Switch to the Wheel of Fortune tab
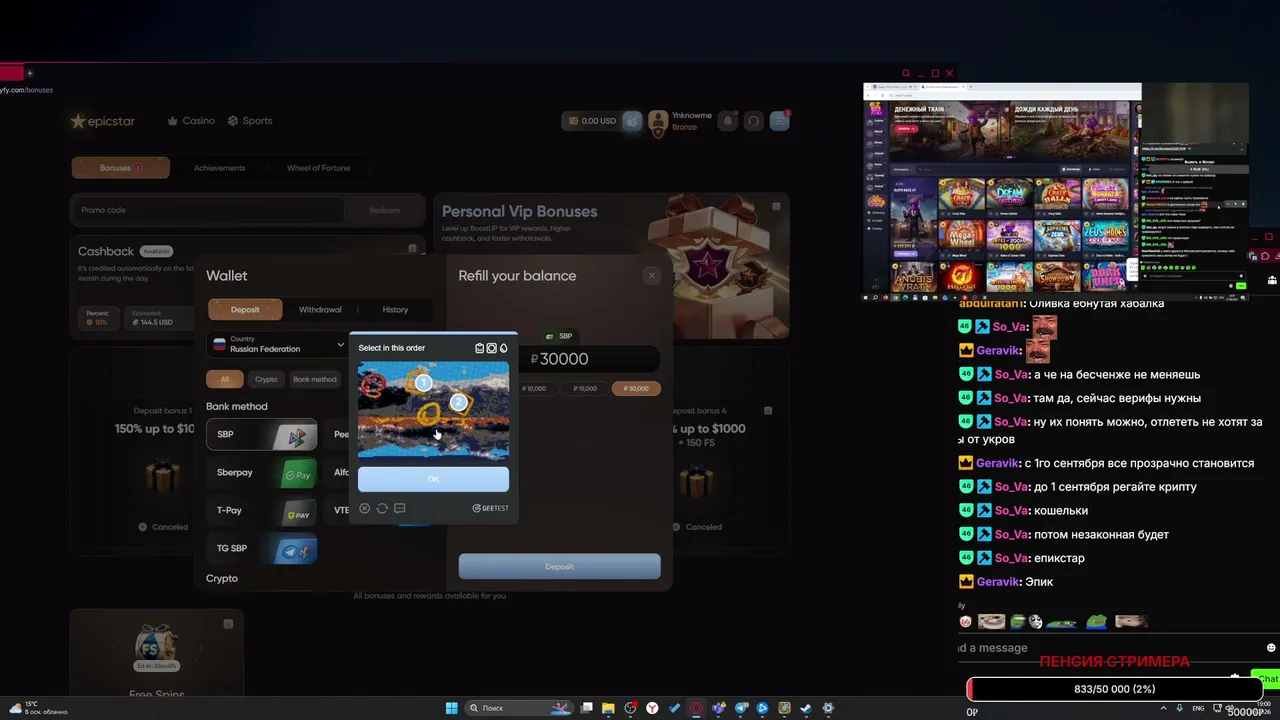The image size is (1280, 720). [318, 168]
